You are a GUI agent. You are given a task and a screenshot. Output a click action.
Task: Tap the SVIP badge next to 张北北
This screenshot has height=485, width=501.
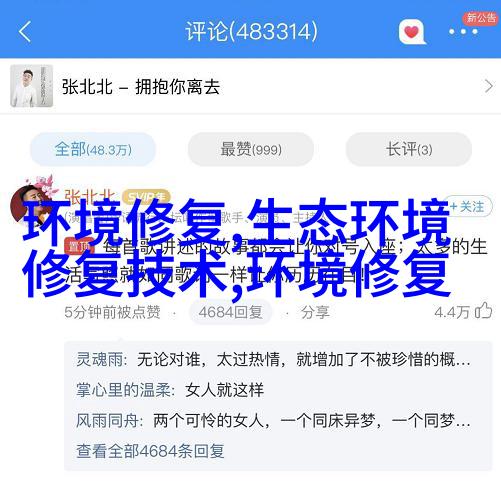pyautogui.click(x=146, y=196)
